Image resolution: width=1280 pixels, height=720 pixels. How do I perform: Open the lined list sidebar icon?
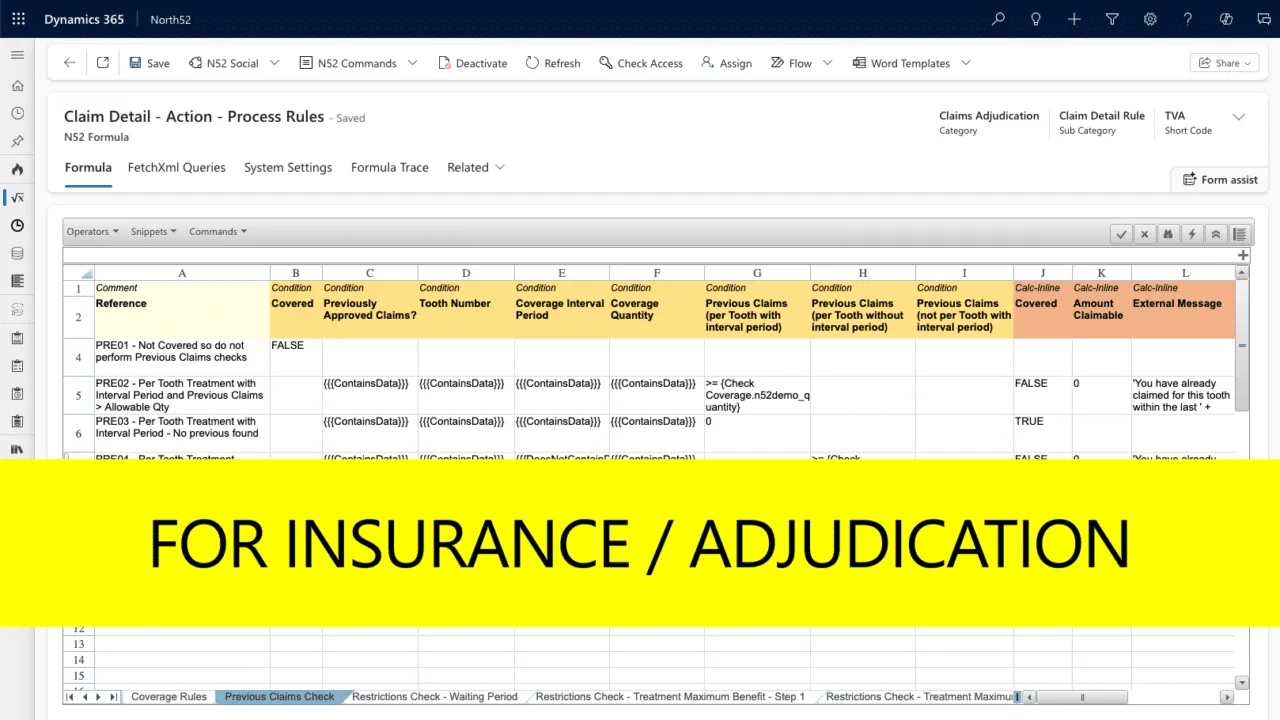coord(17,282)
